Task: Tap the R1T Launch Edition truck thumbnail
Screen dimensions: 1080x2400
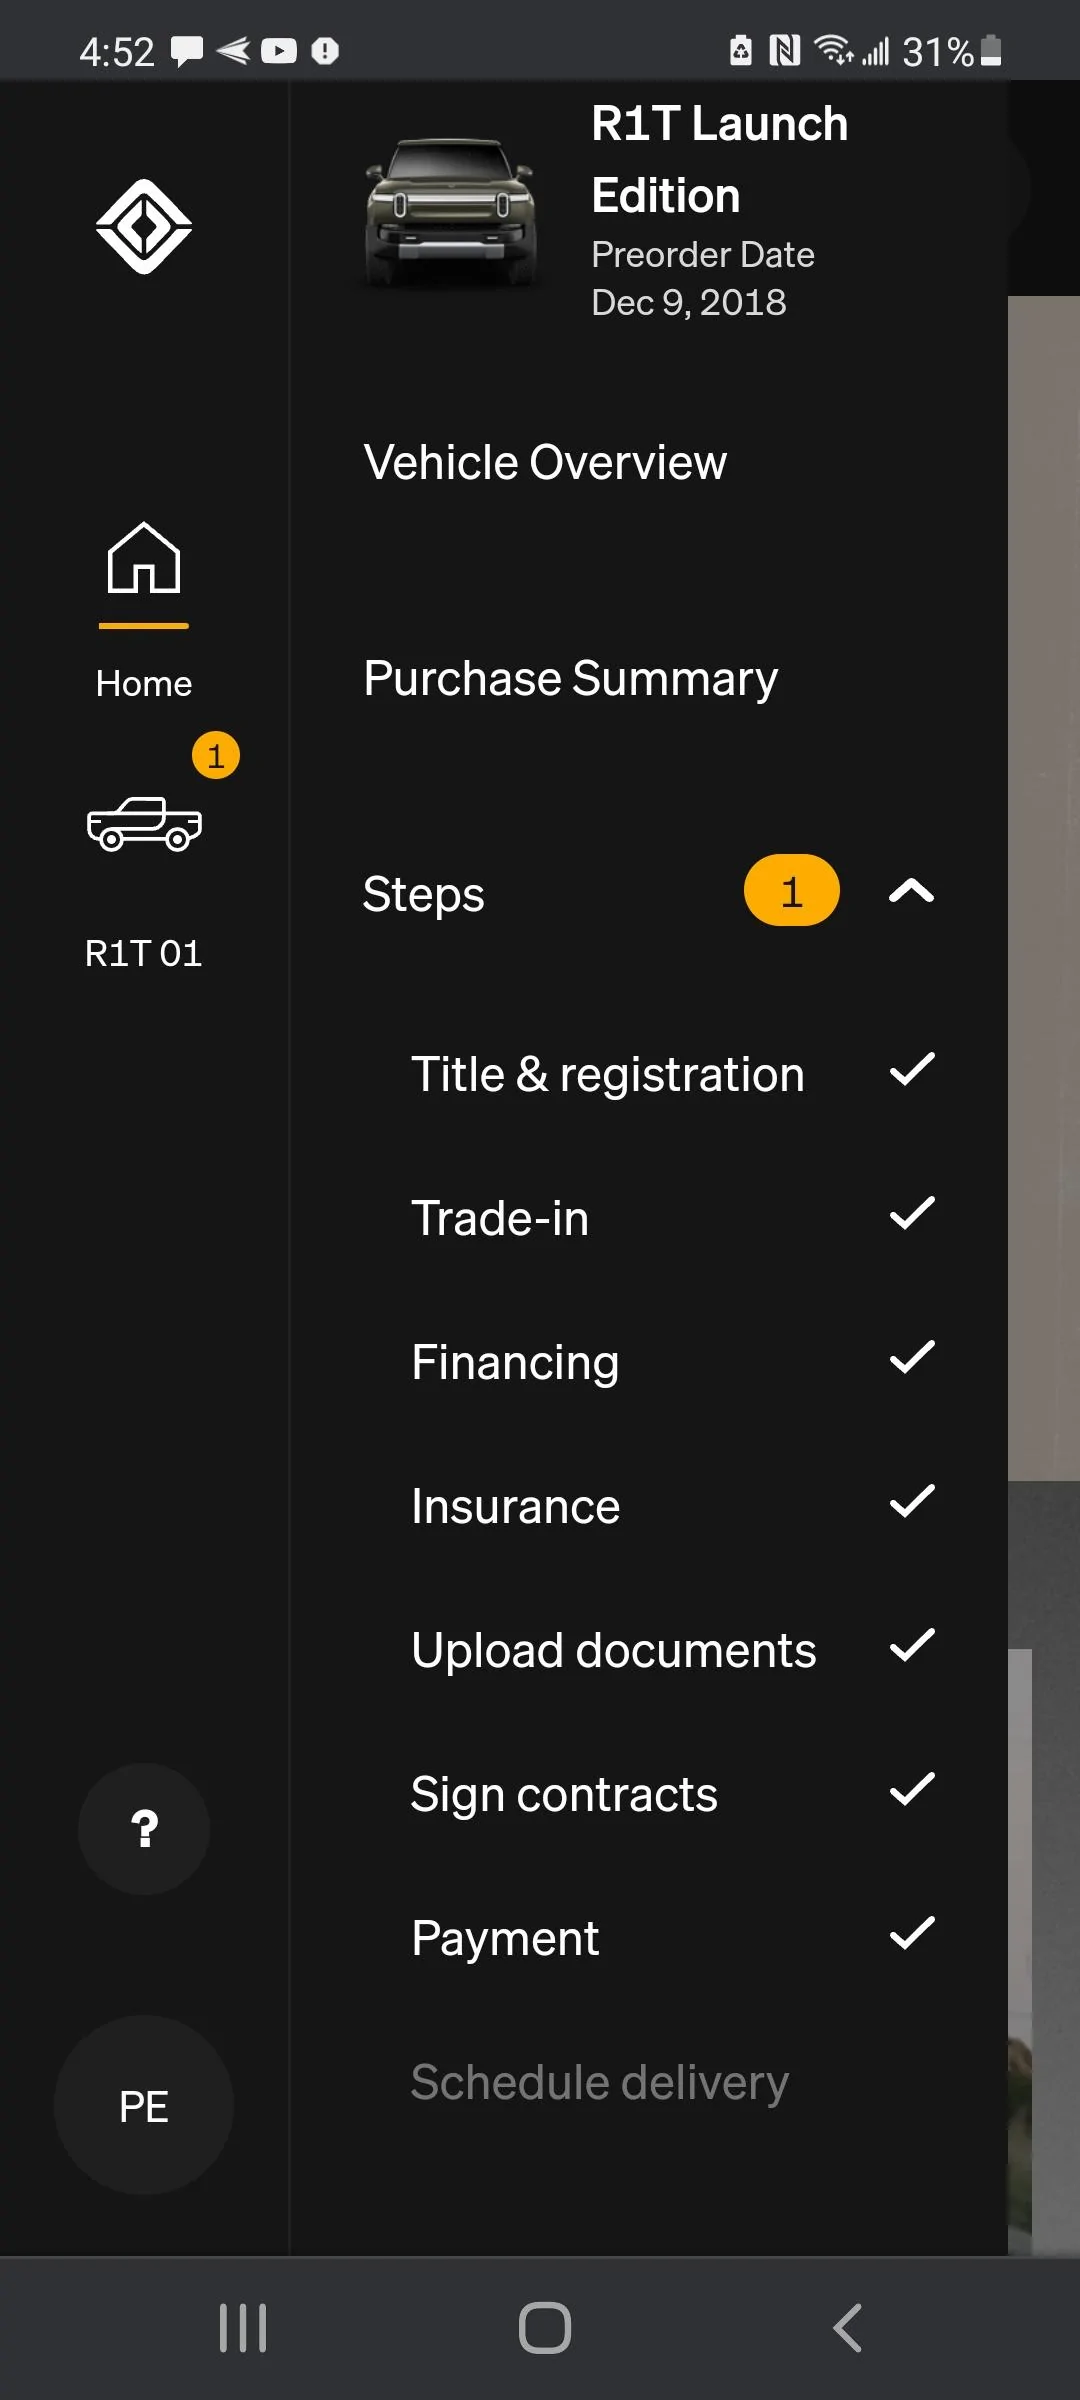Action: click(451, 213)
